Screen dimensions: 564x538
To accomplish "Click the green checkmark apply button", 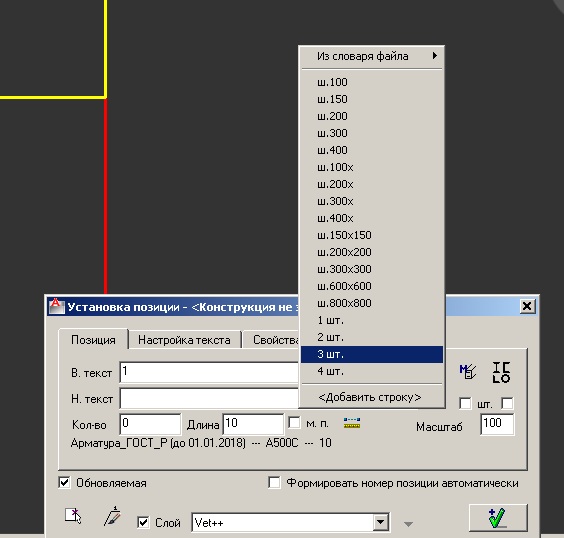I will [x=498, y=518].
